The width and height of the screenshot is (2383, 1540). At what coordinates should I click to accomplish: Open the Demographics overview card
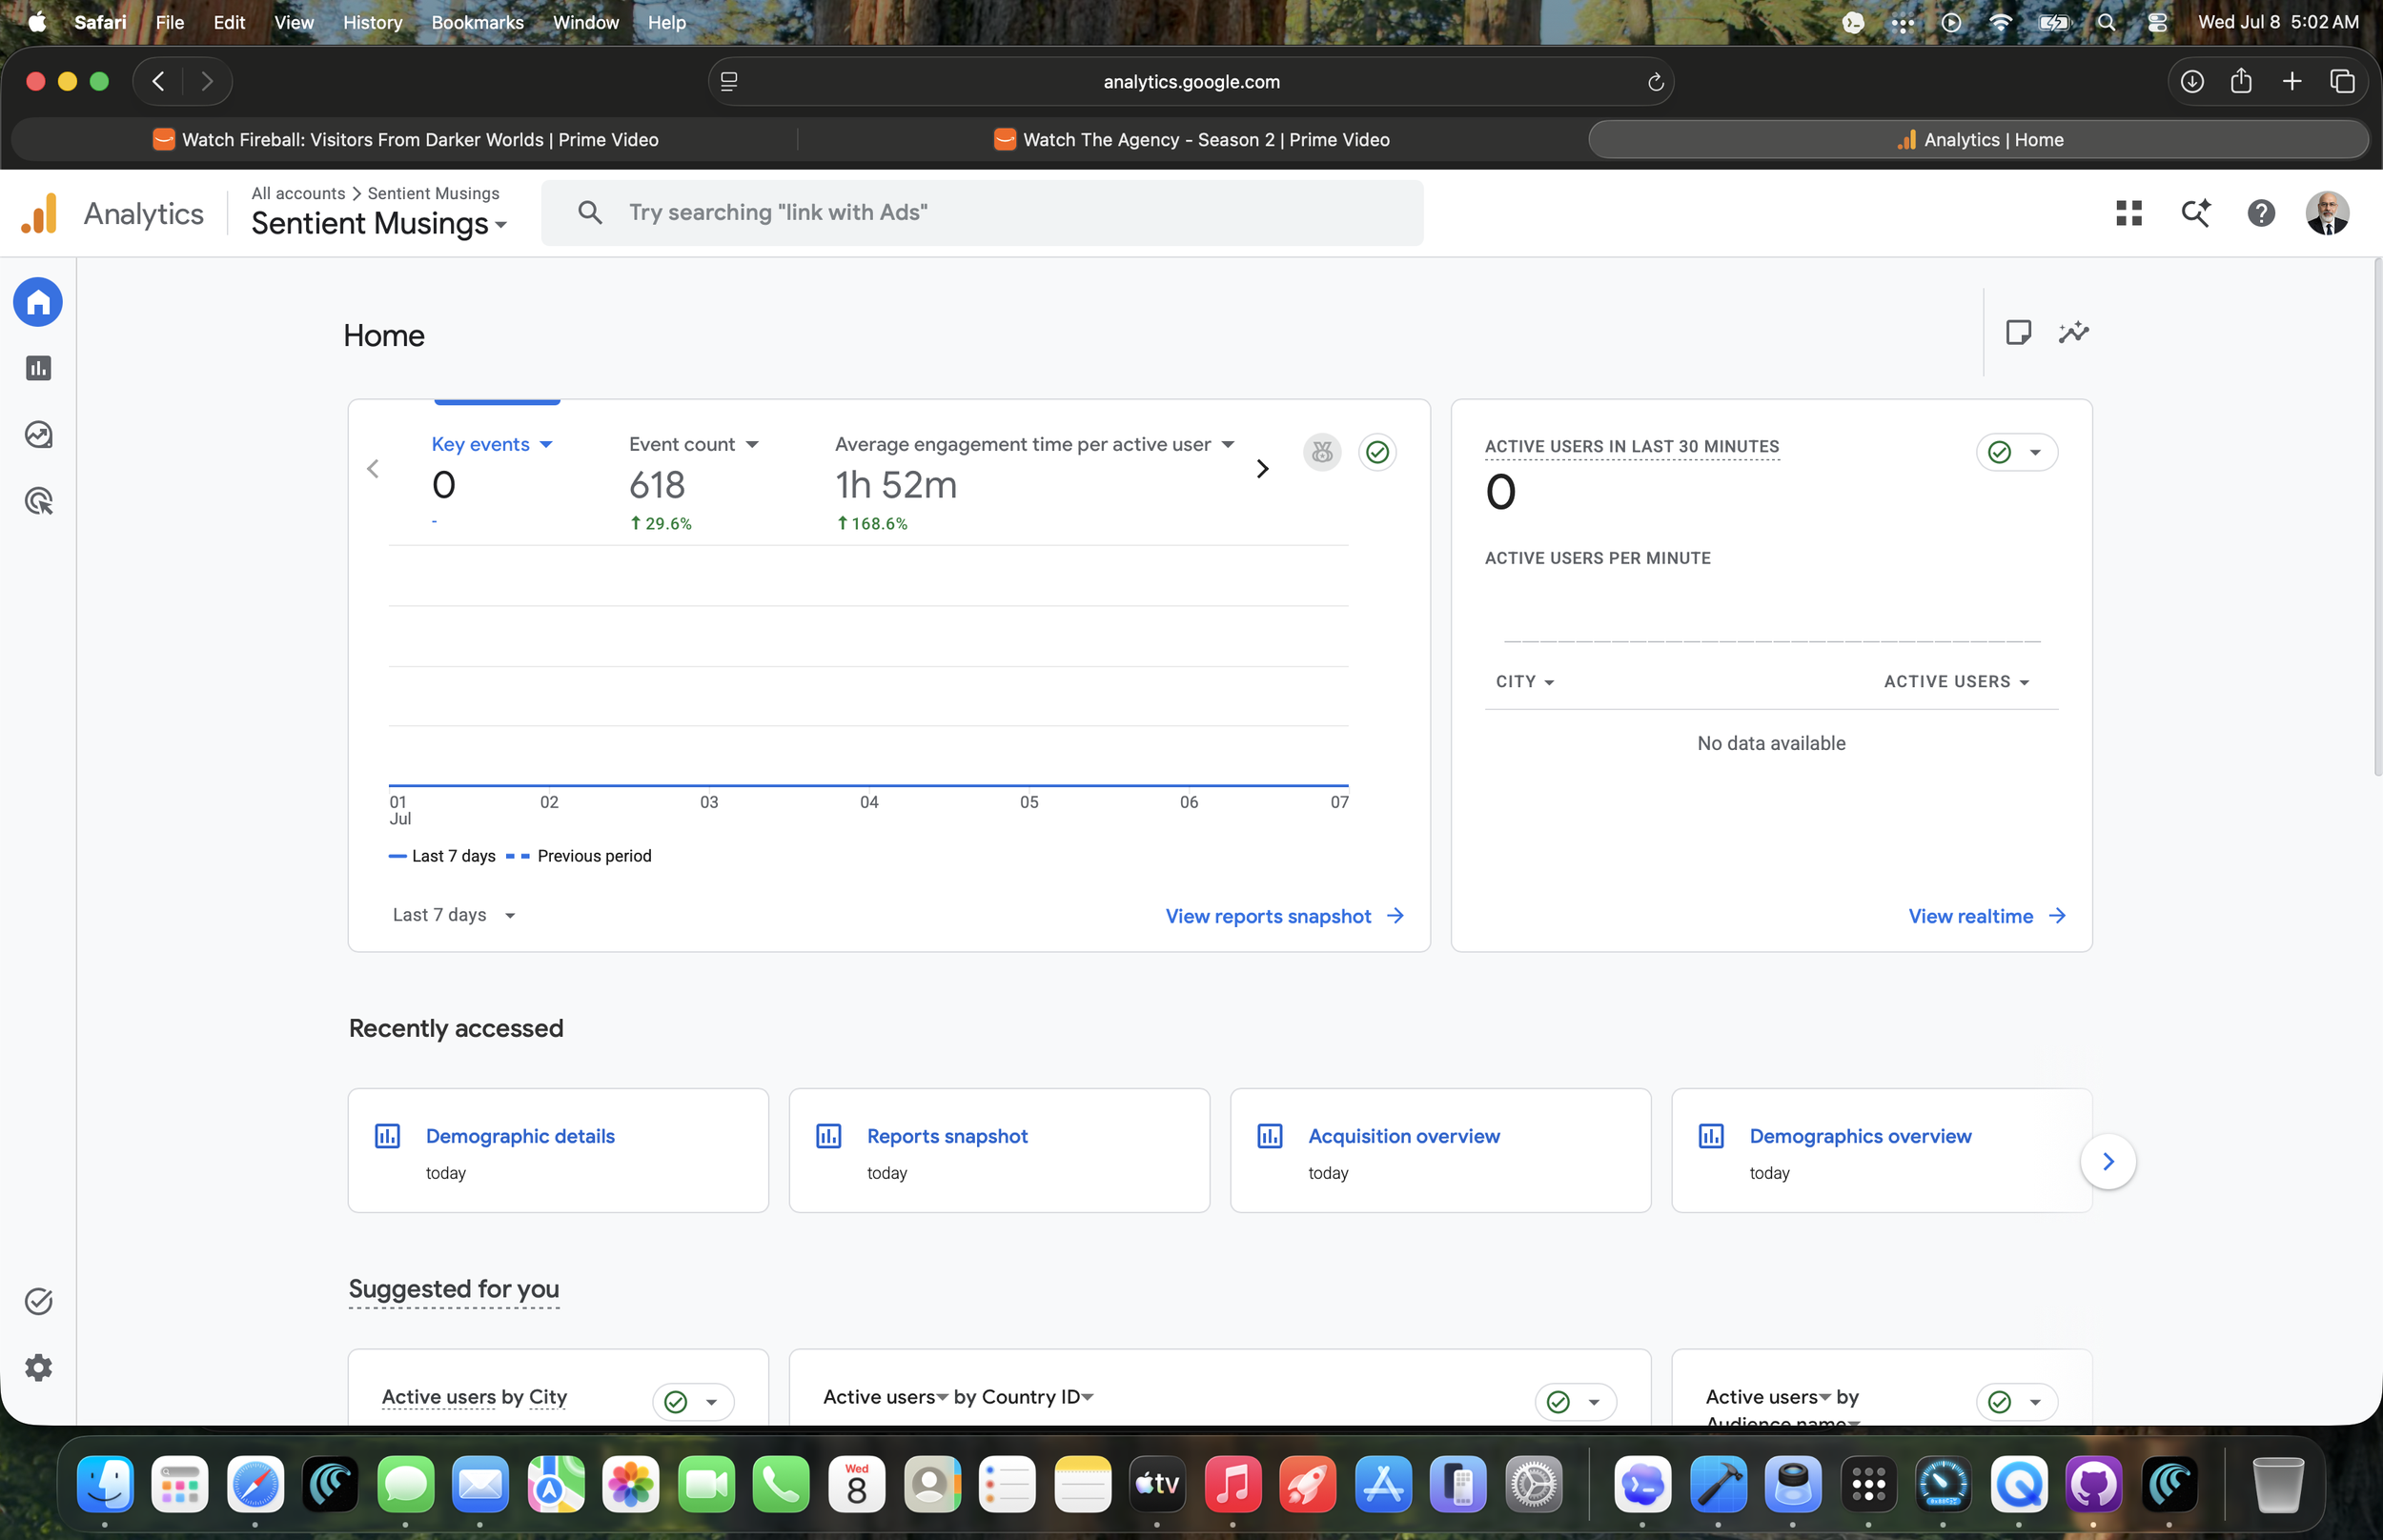[x=1881, y=1150]
